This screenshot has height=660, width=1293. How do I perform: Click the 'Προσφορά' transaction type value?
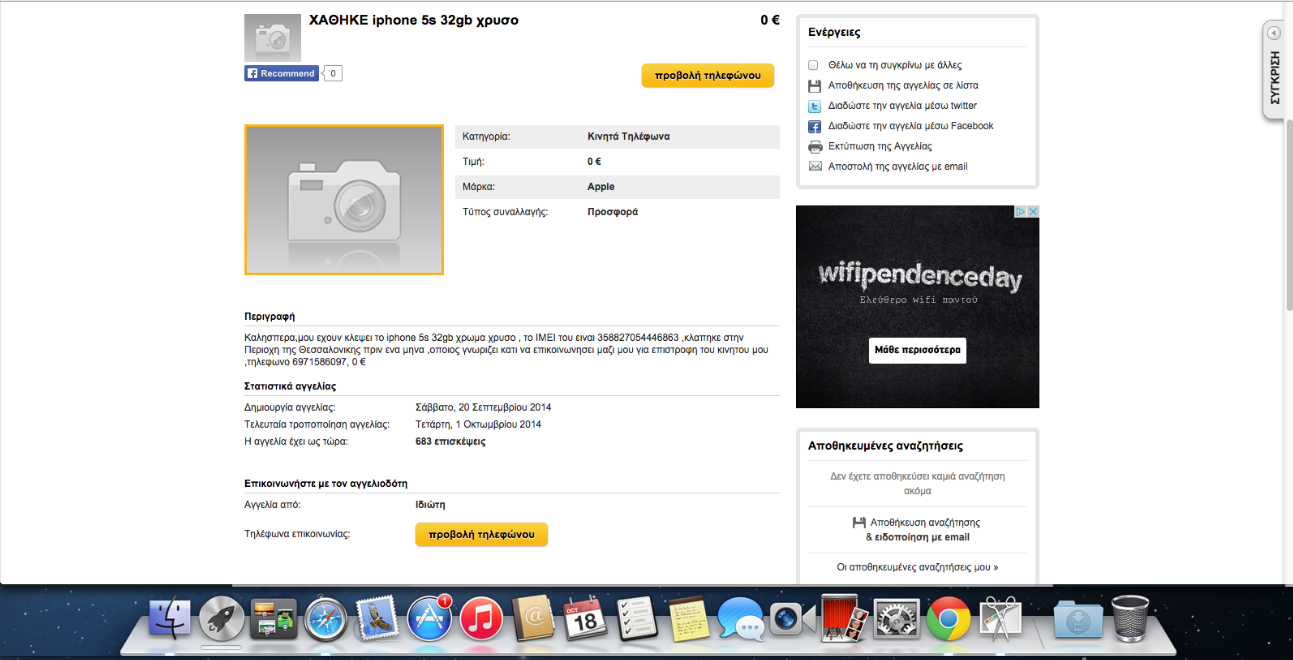(x=612, y=212)
